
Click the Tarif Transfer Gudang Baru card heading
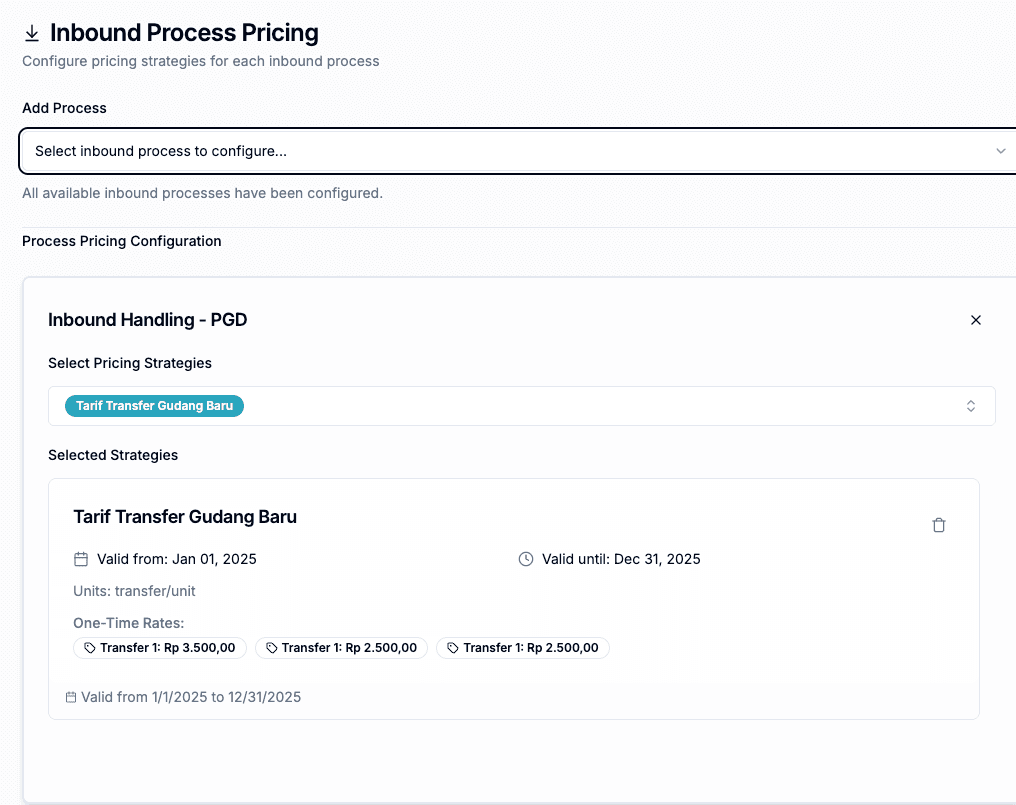185,517
